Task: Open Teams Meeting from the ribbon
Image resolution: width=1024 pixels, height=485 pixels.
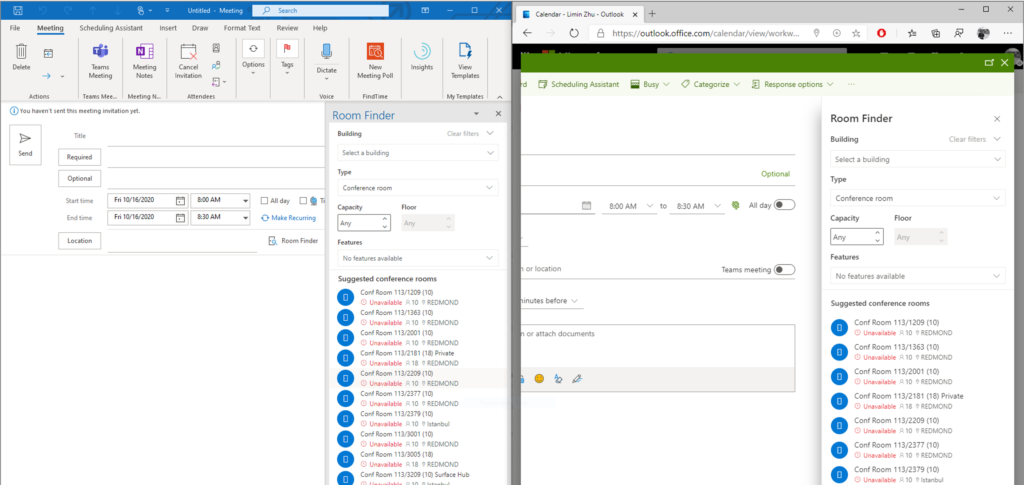Action: pos(100,61)
